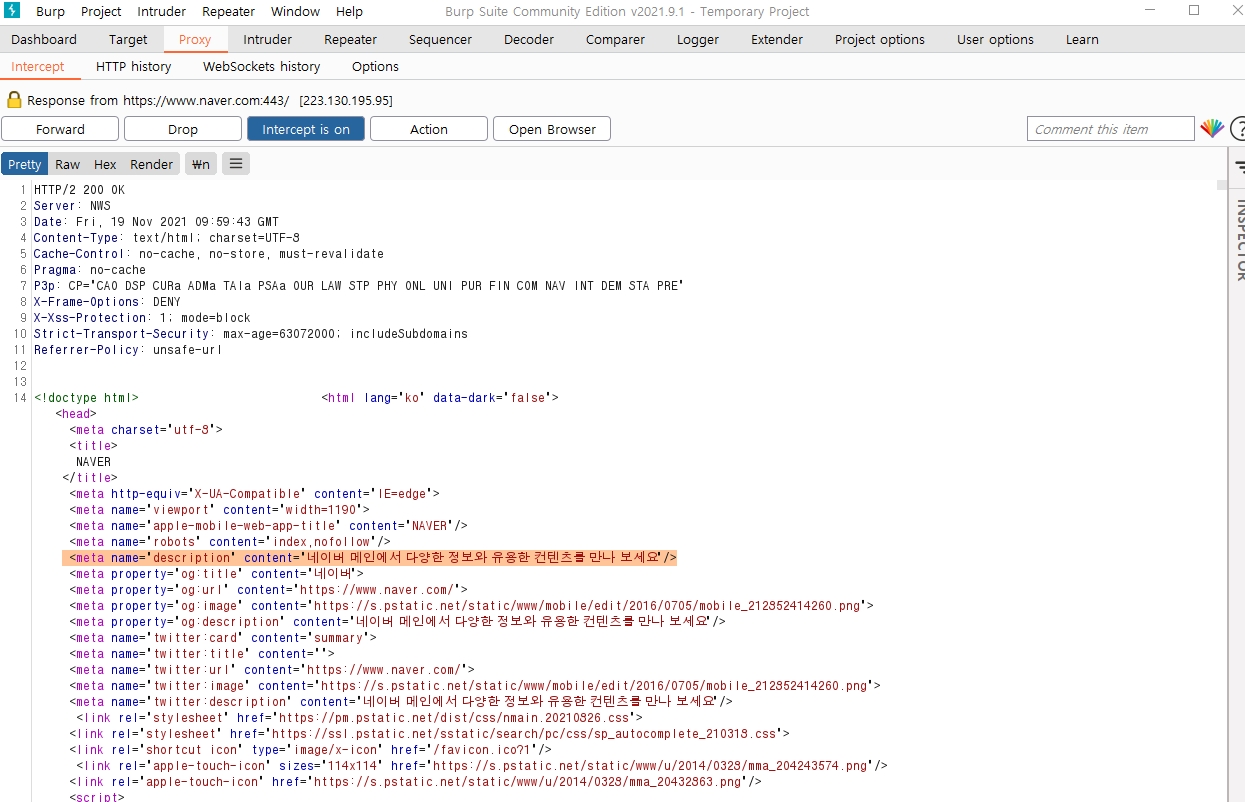Open the Extender tab
The width and height of the screenshot is (1245, 802).
point(777,39)
